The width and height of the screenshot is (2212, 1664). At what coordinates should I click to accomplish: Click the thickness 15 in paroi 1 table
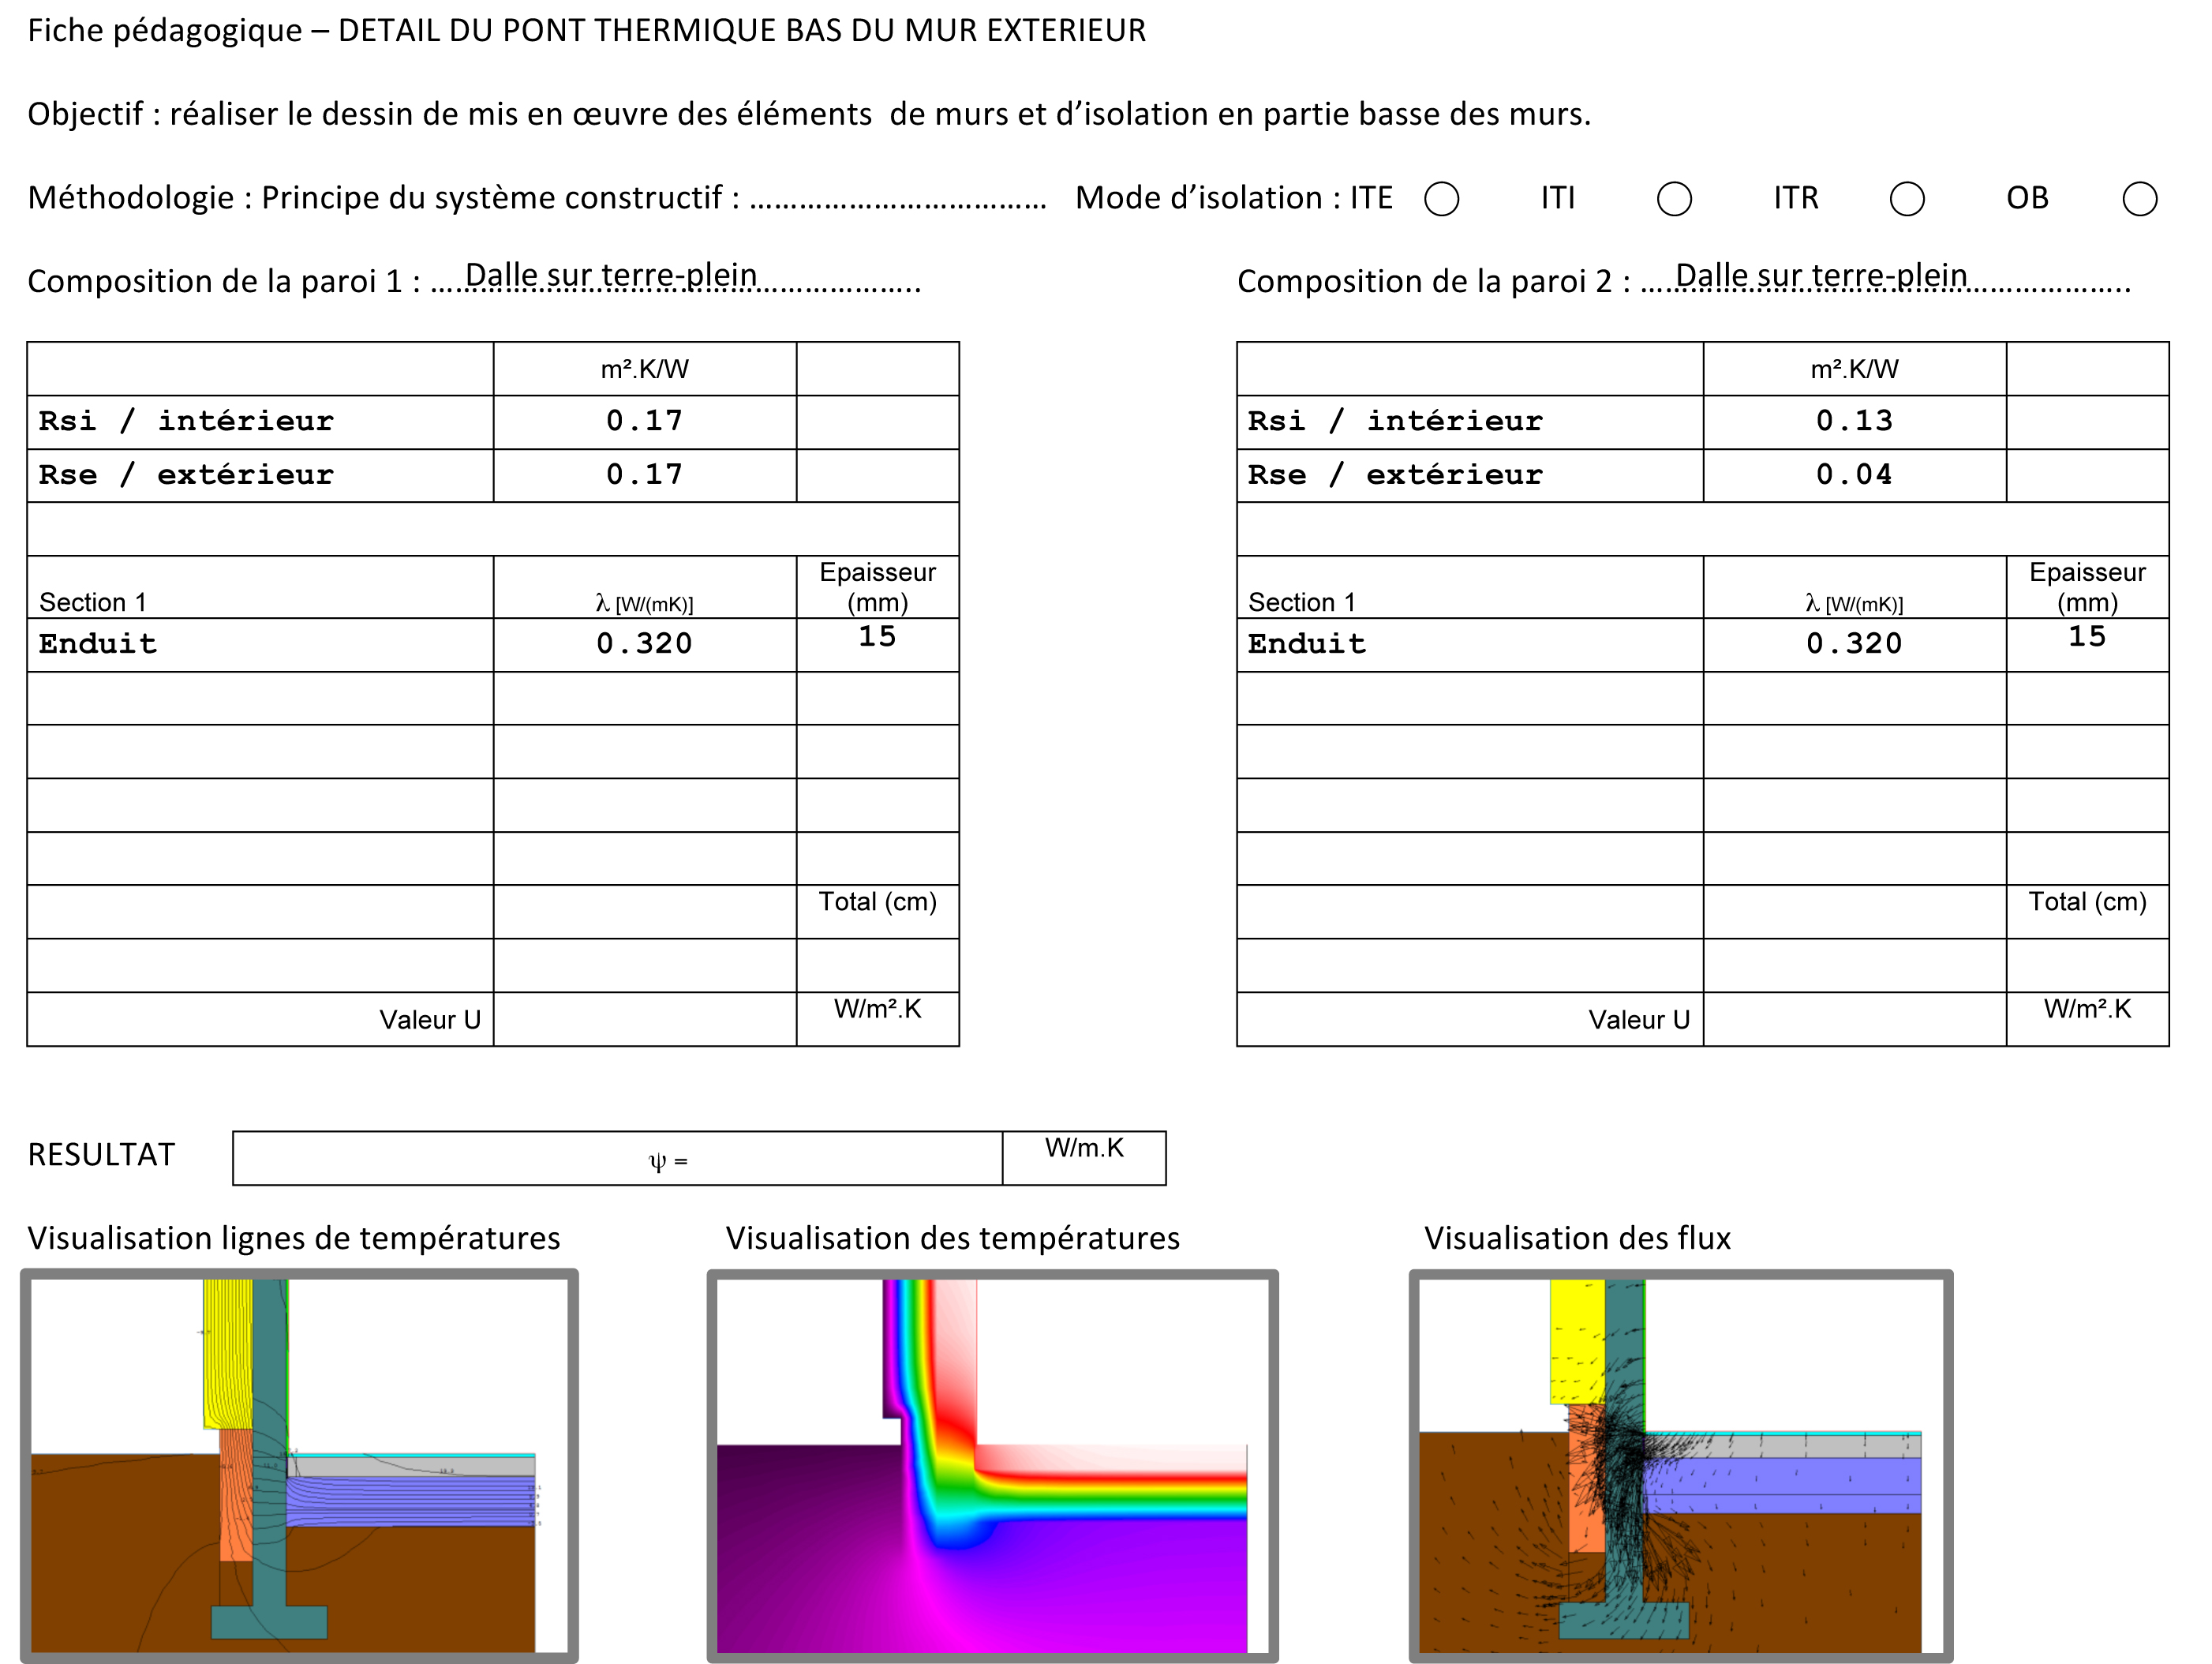coord(878,637)
